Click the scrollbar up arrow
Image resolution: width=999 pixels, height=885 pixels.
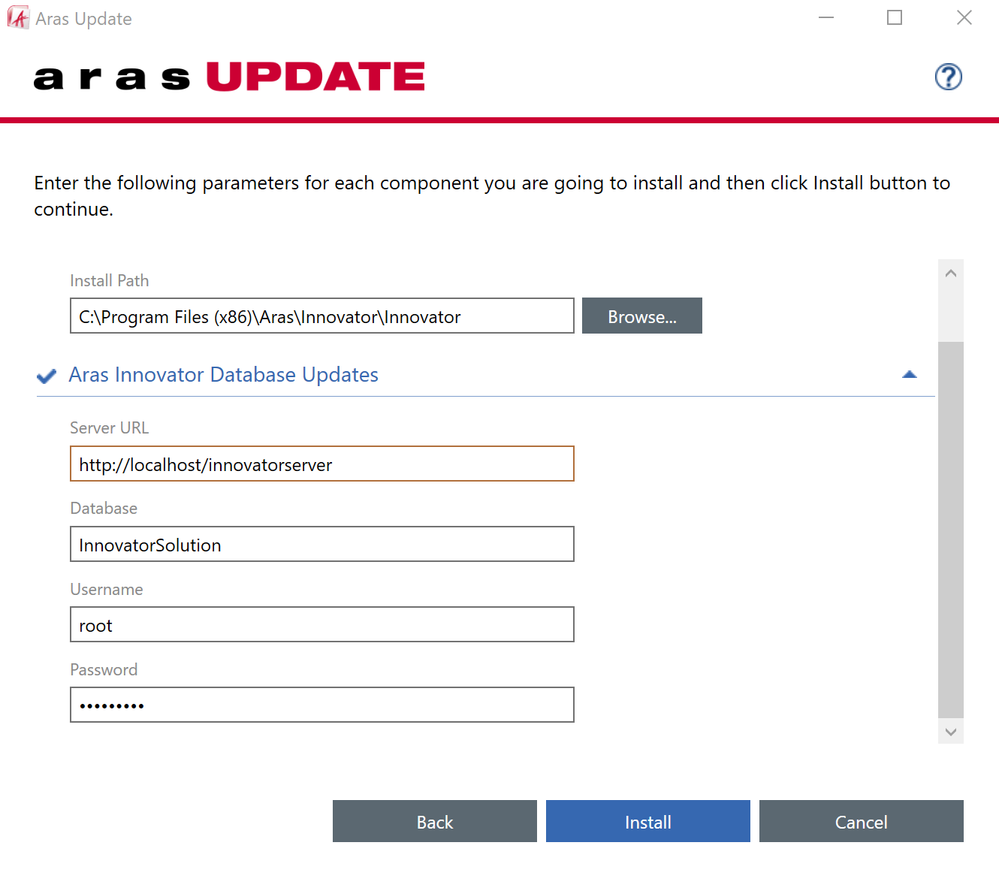click(950, 273)
